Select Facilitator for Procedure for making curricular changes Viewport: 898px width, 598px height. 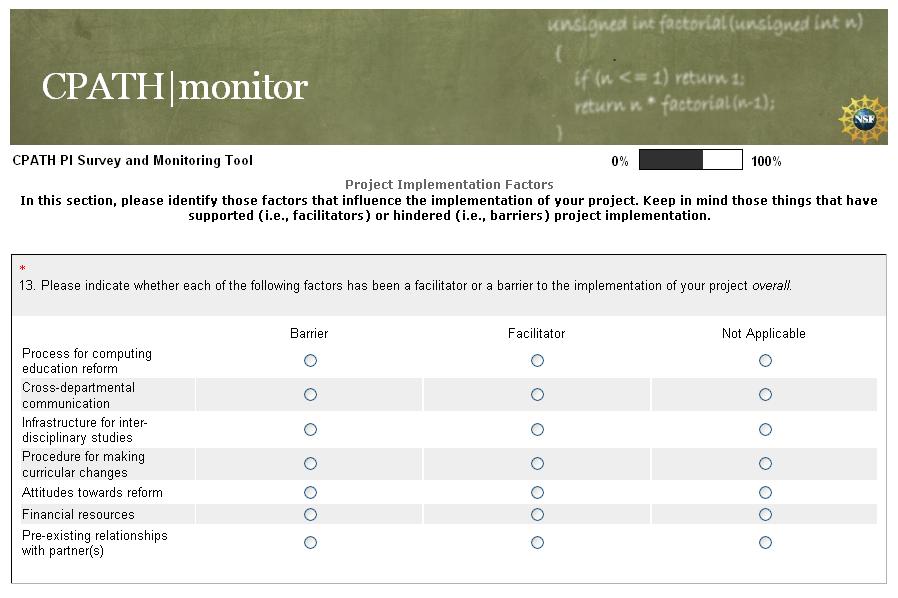(537, 464)
